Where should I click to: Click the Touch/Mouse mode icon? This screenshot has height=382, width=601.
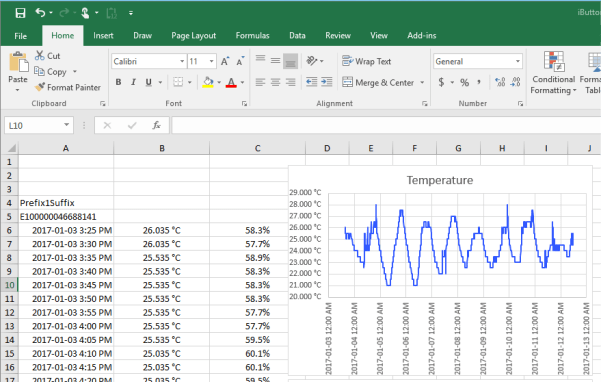tap(85, 13)
